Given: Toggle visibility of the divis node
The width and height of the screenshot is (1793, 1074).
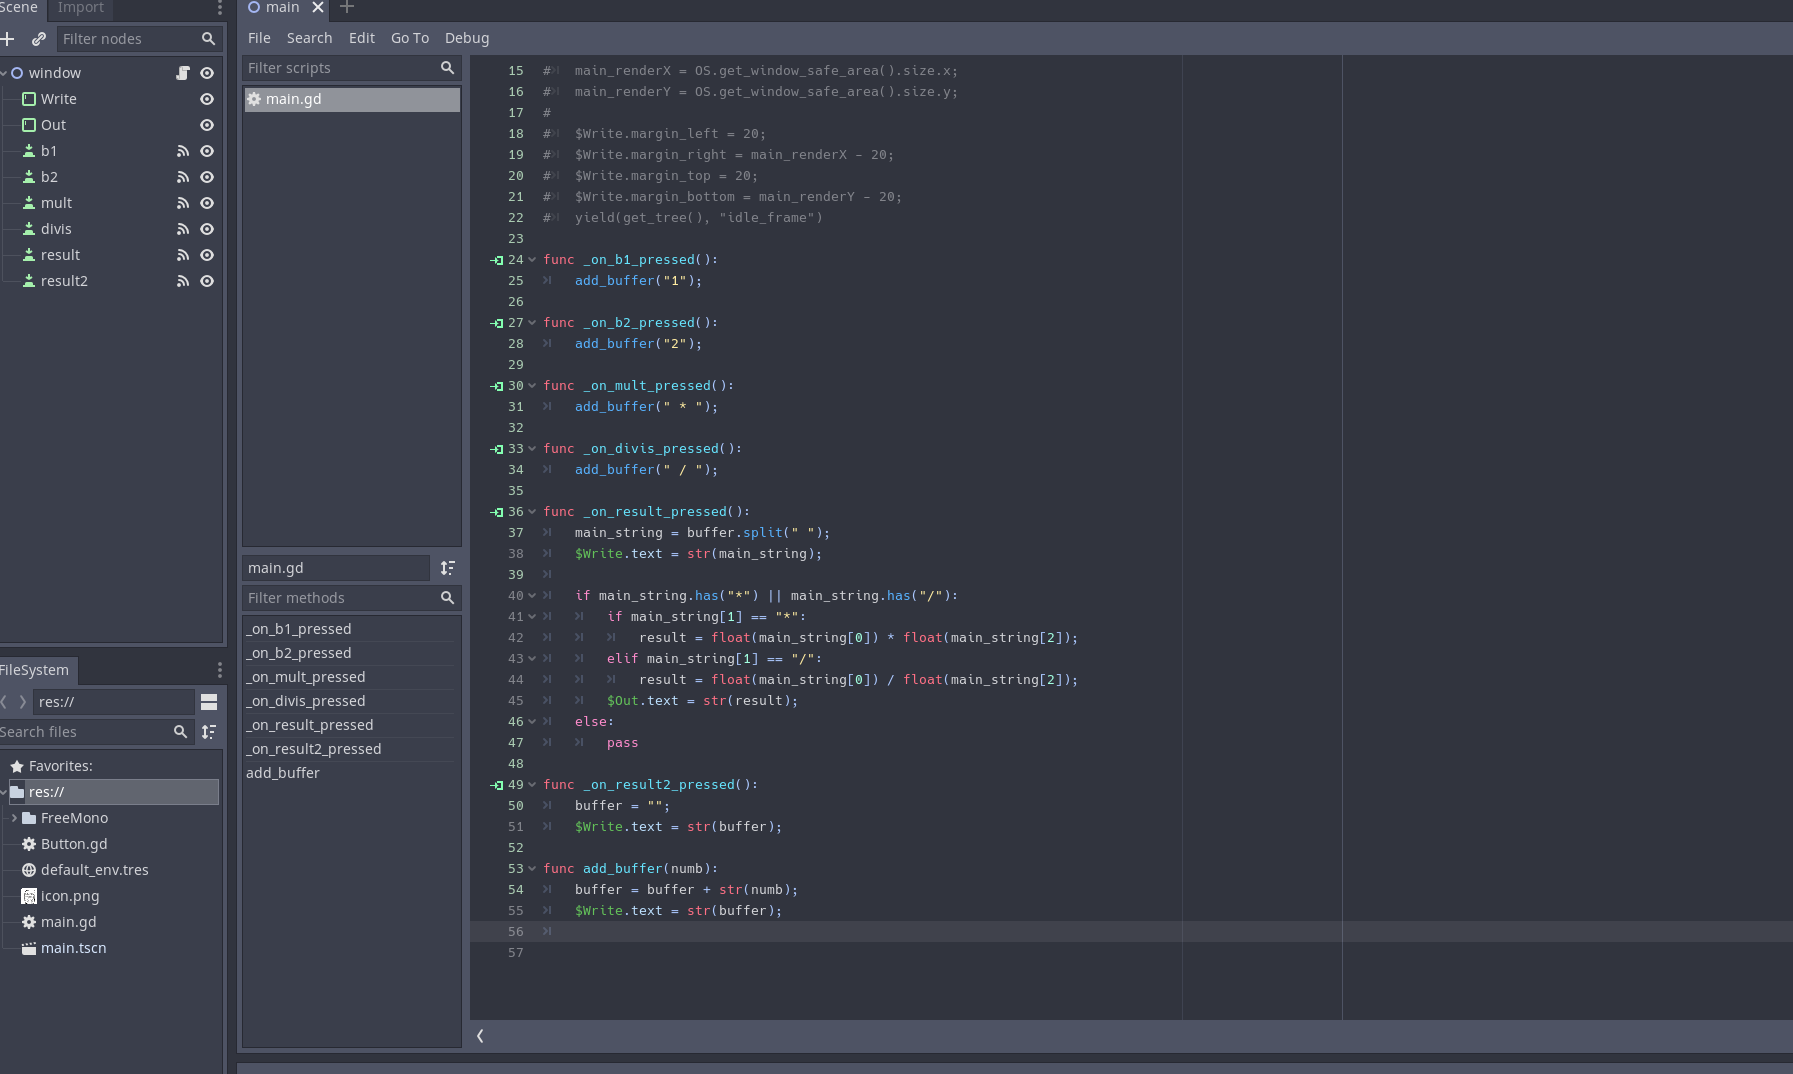Looking at the screenshot, I should tap(207, 229).
